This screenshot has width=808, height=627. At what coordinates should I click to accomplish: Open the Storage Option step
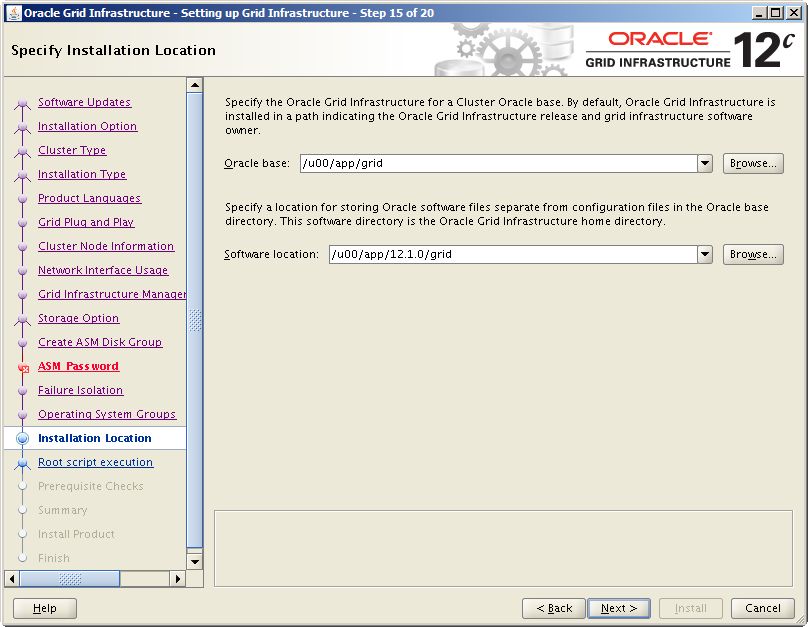[78, 318]
